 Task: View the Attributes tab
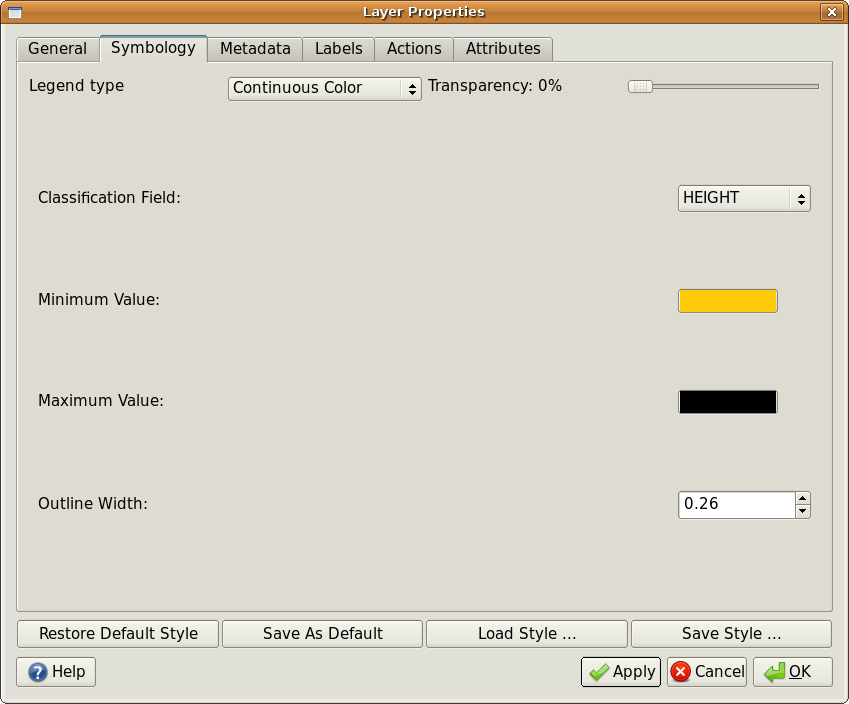click(502, 48)
